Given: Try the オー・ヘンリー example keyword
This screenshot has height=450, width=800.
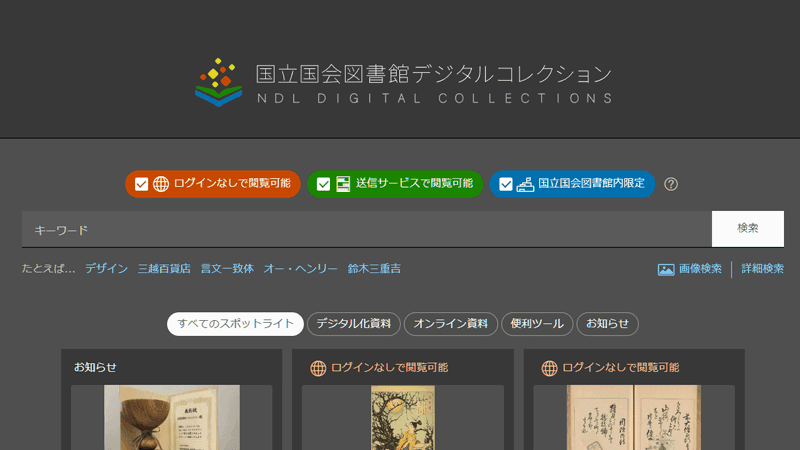Looking at the screenshot, I should (300, 269).
